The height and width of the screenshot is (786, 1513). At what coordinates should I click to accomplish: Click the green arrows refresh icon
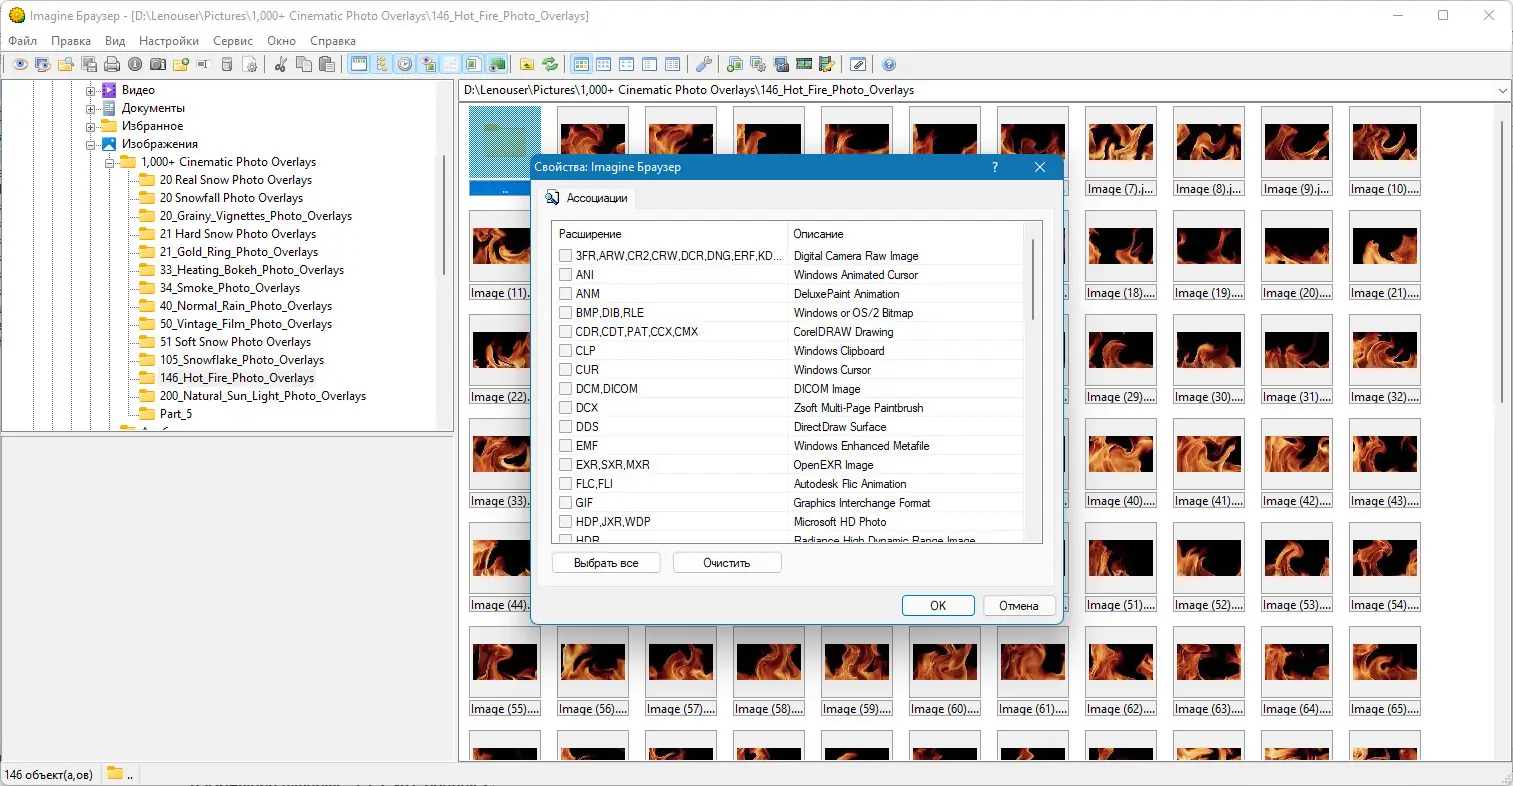pos(550,65)
